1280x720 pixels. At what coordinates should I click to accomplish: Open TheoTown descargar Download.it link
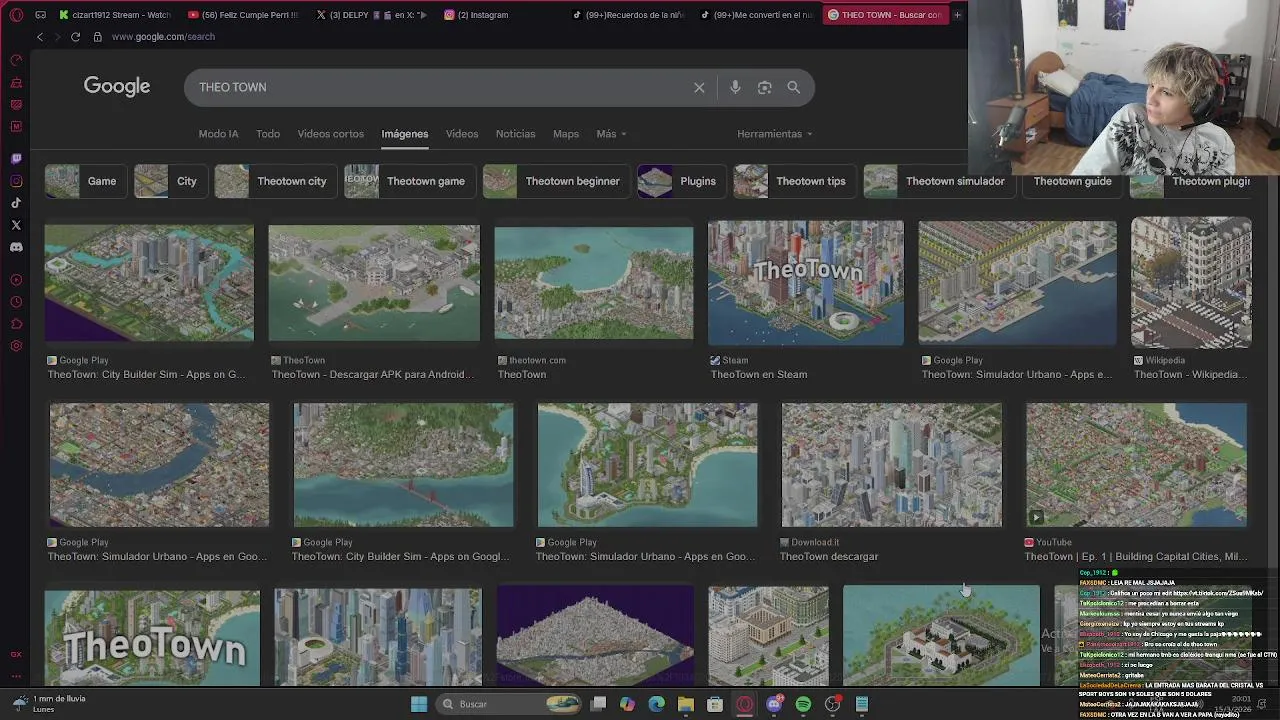[x=828, y=557]
